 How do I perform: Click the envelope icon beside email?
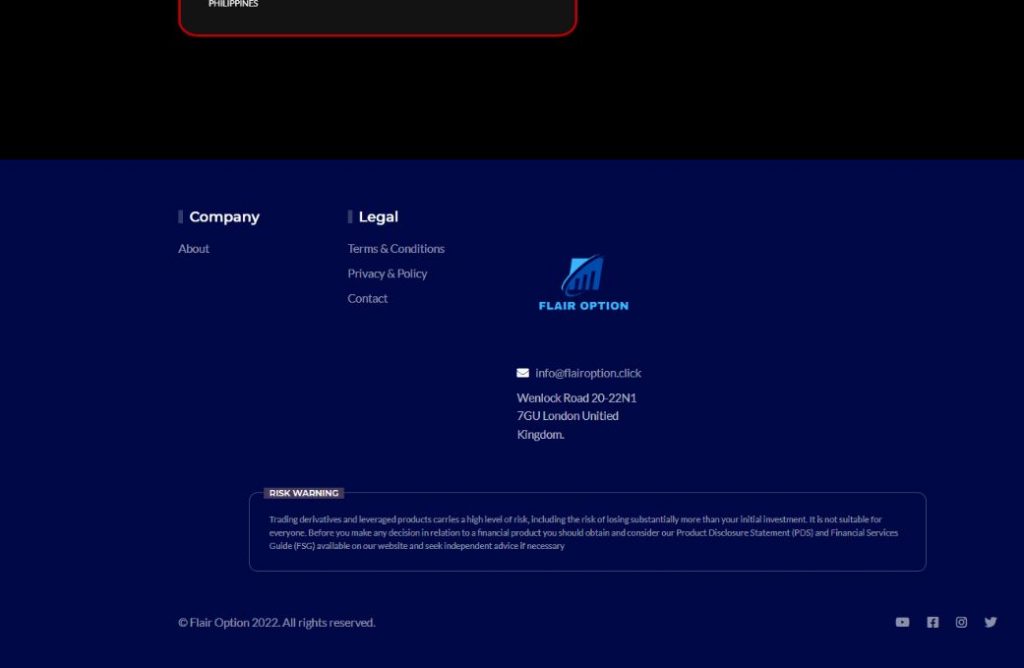point(523,373)
